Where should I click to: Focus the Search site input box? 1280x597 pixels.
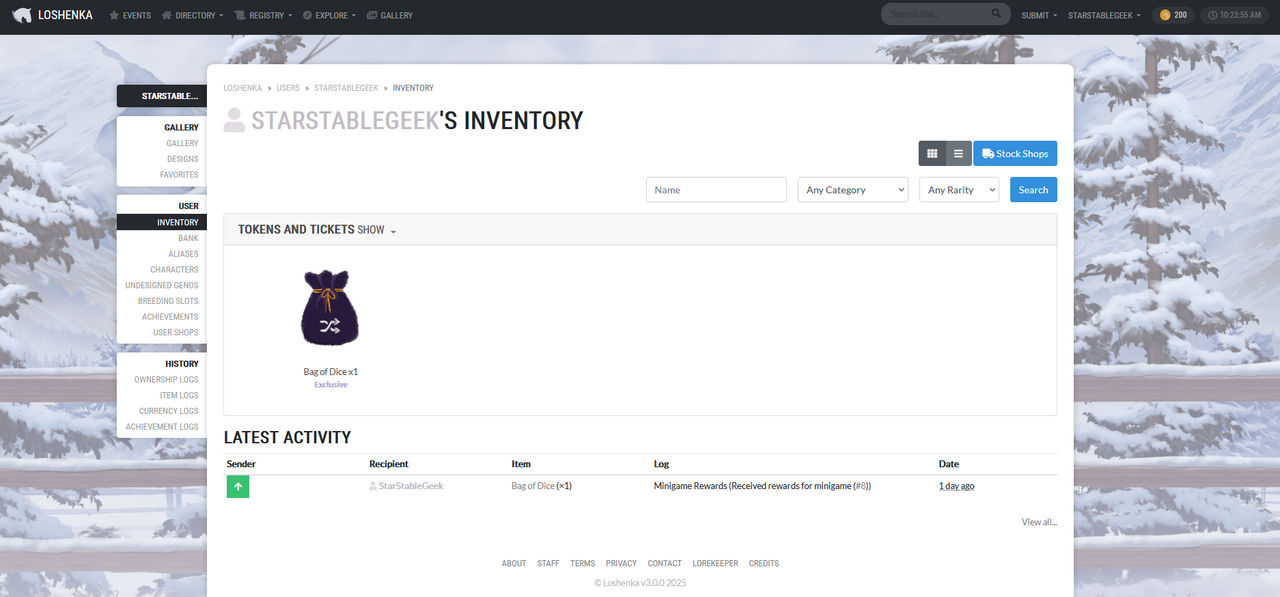(936, 14)
